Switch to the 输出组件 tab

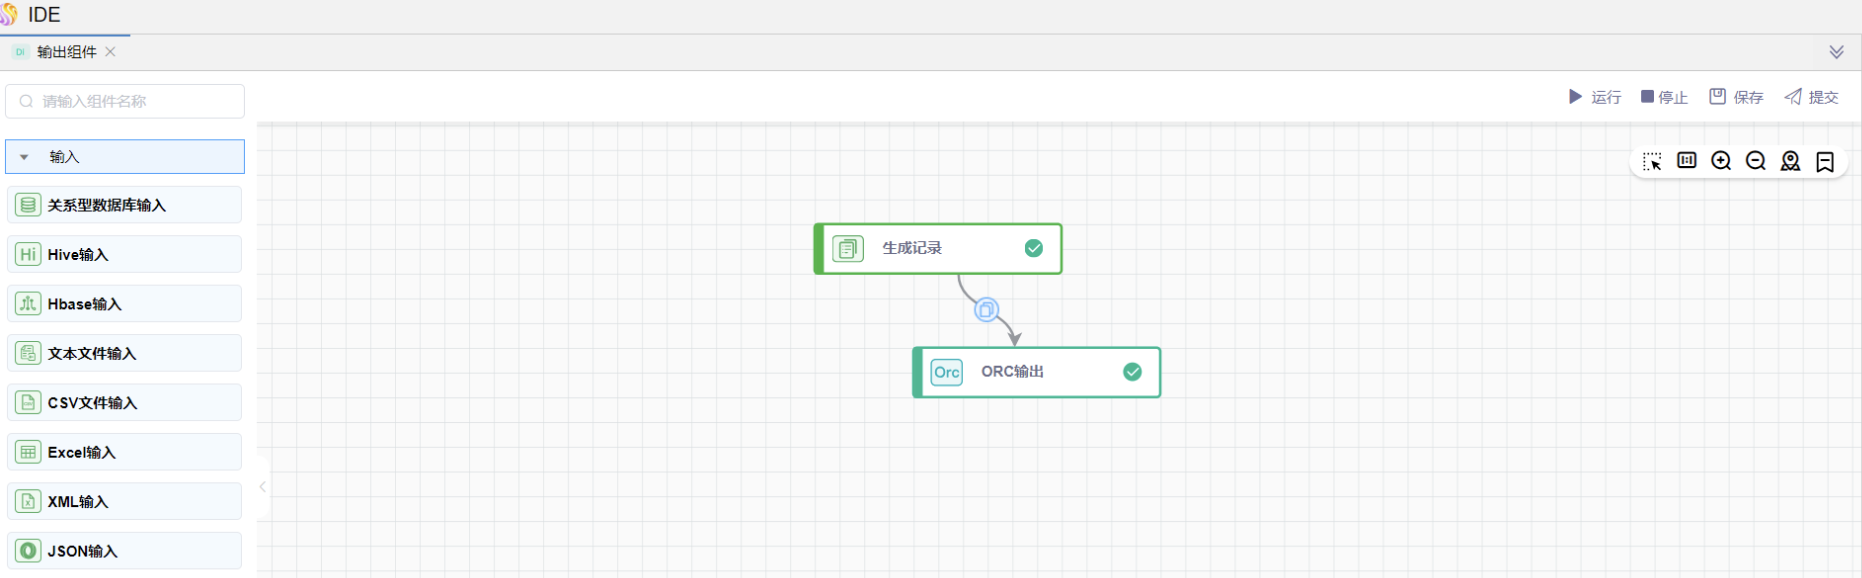pyautogui.click(x=66, y=52)
